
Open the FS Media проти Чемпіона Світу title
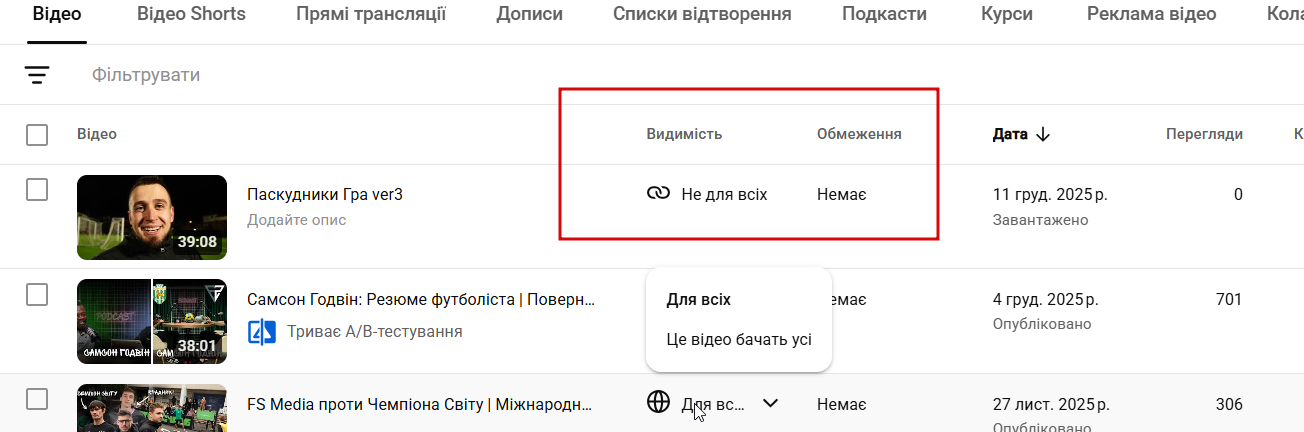[419, 405]
